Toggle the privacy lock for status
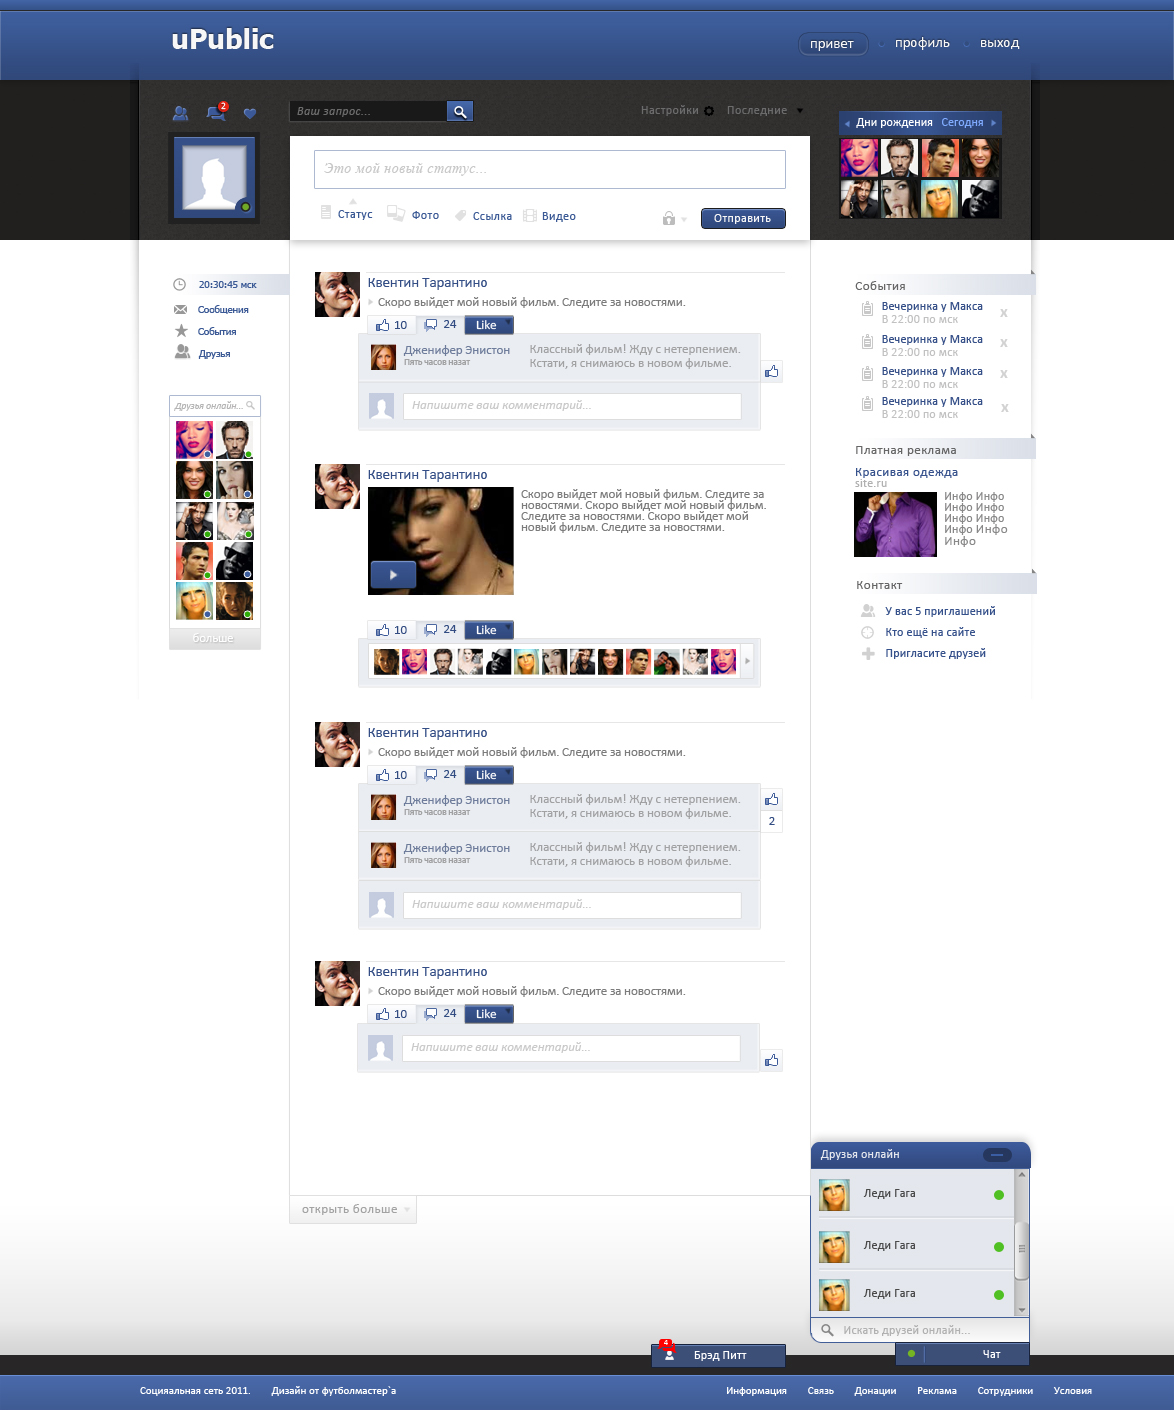 coord(669,218)
